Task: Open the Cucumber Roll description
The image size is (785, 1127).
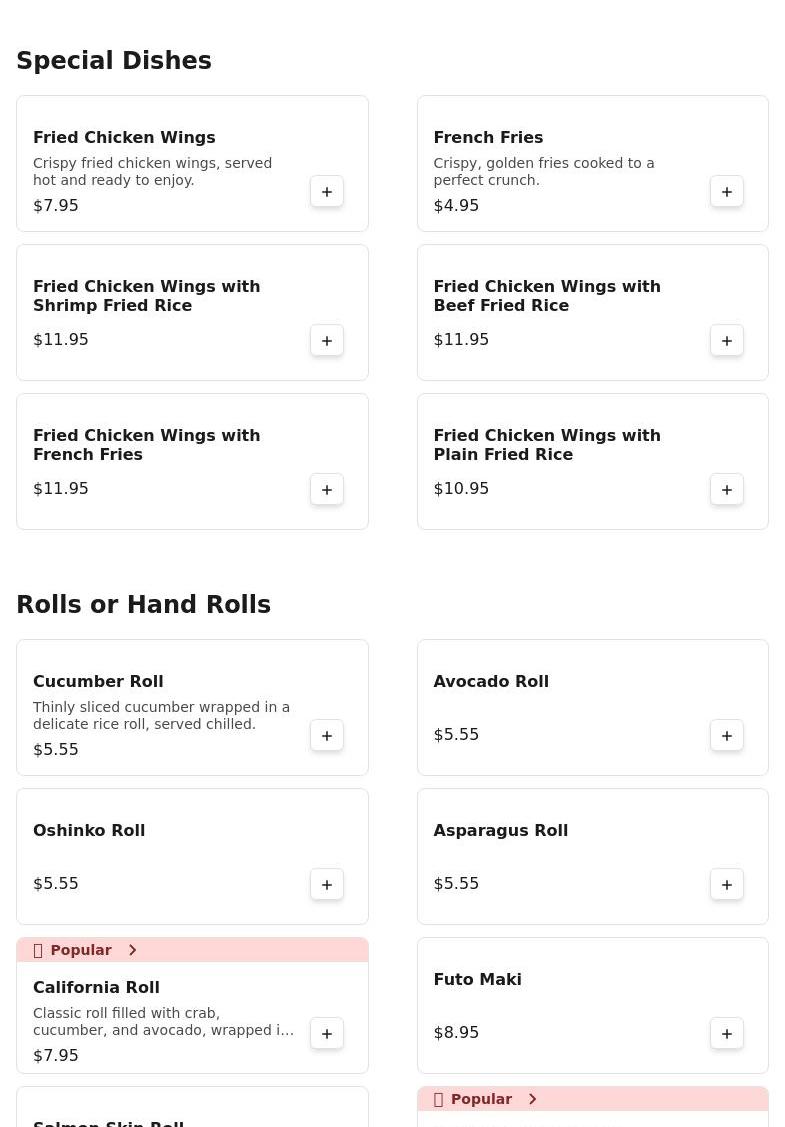Action: click(x=161, y=716)
